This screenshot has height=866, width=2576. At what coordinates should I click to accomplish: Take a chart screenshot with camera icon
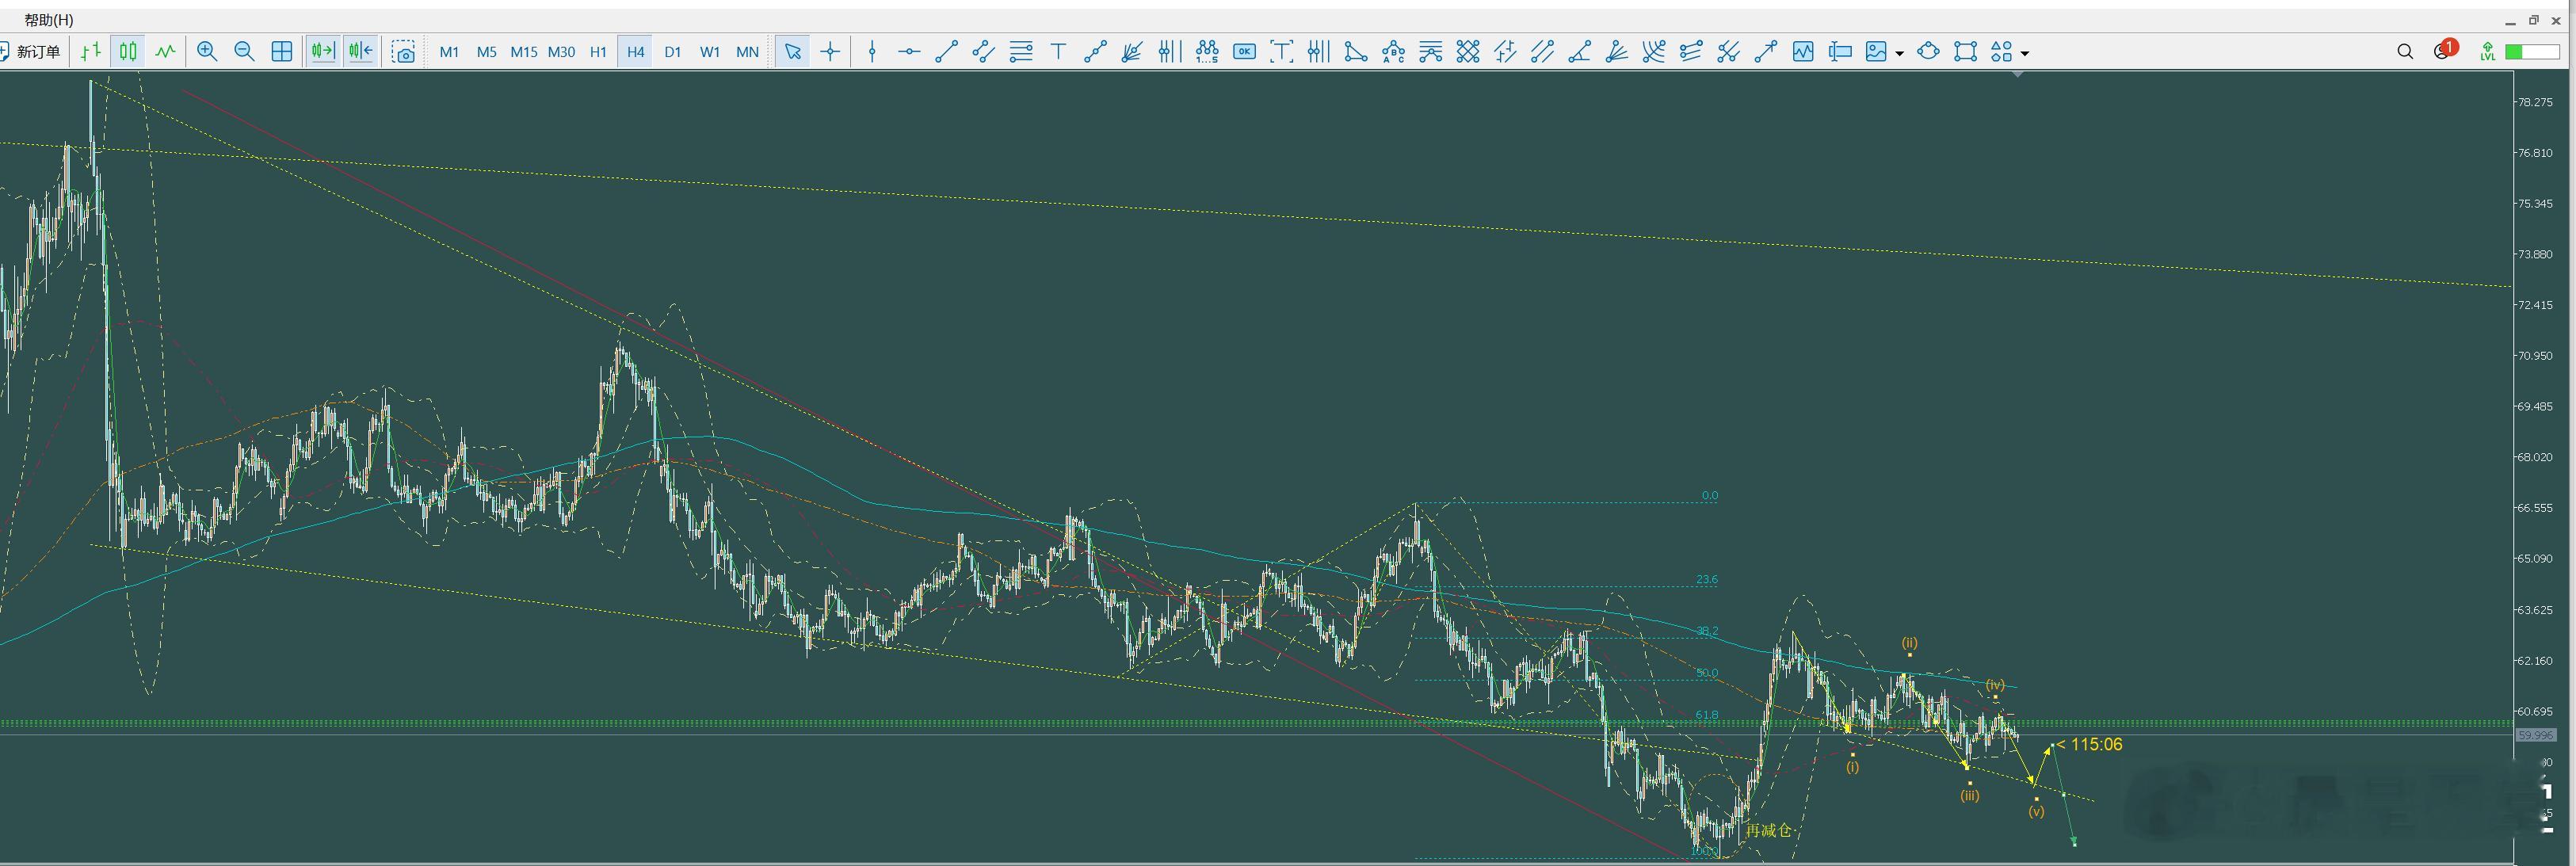pyautogui.click(x=404, y=52)
